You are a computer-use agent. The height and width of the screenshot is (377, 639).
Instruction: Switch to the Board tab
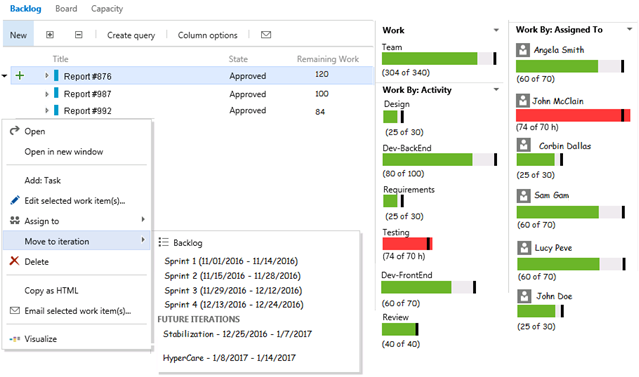coord(66,9)
